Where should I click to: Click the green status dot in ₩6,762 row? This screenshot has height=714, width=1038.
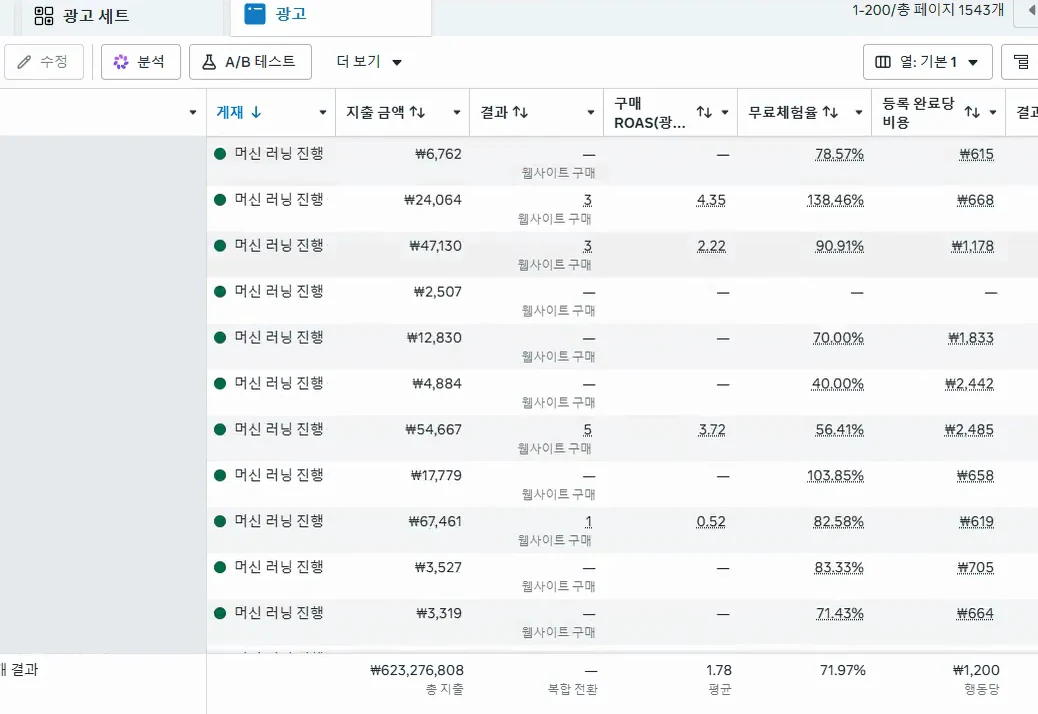coord(220,154)
